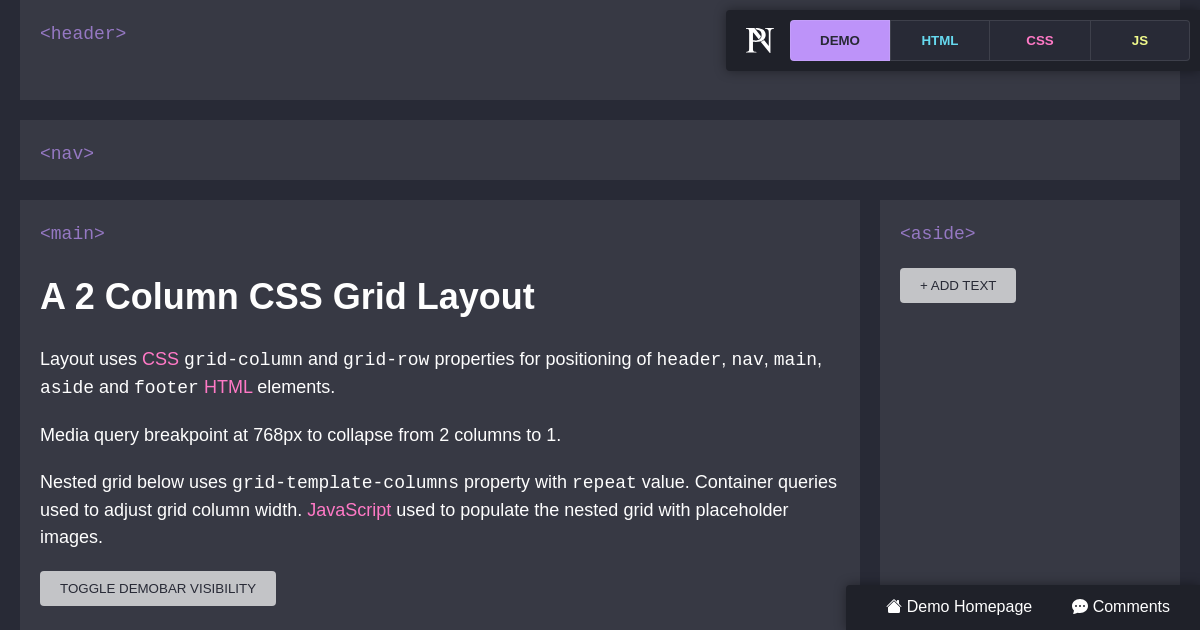Click the <main> section label
The height and width of the screenshot is (630, 1200).
click(72, 233)
